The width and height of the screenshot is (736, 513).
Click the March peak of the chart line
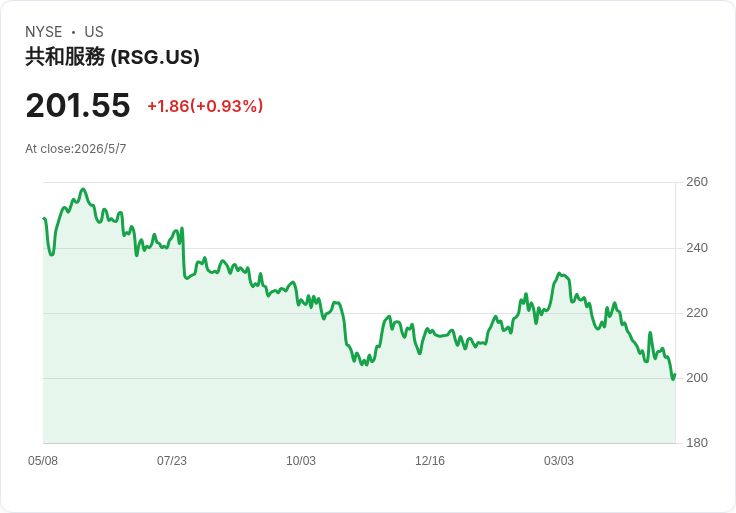pyautogui.click(x=559, y=273)
